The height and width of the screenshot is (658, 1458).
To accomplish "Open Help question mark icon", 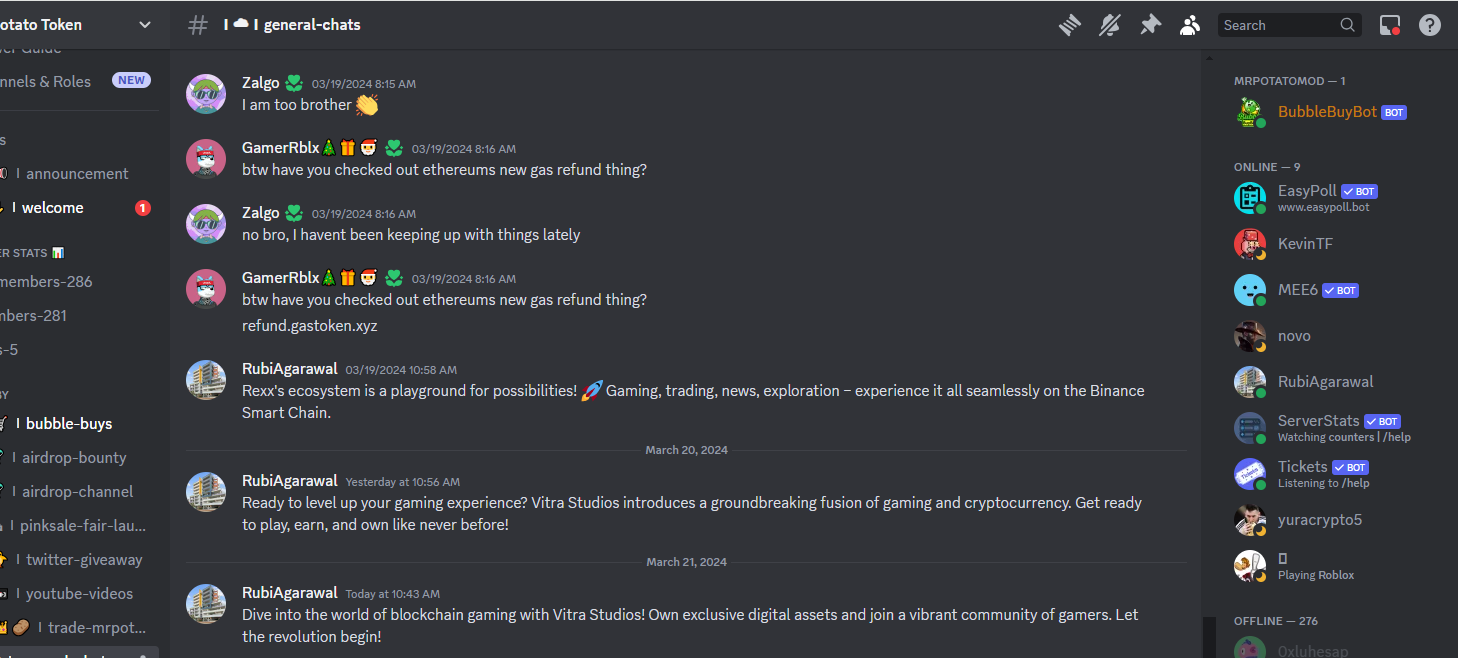I will (x=1430, y=25).
